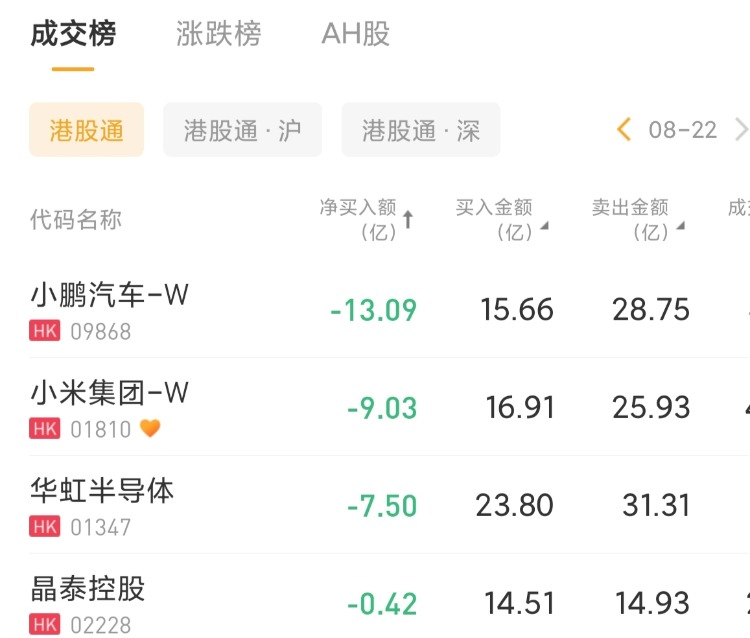Switch to the 成交榜 tab

(x=73, y=34)
